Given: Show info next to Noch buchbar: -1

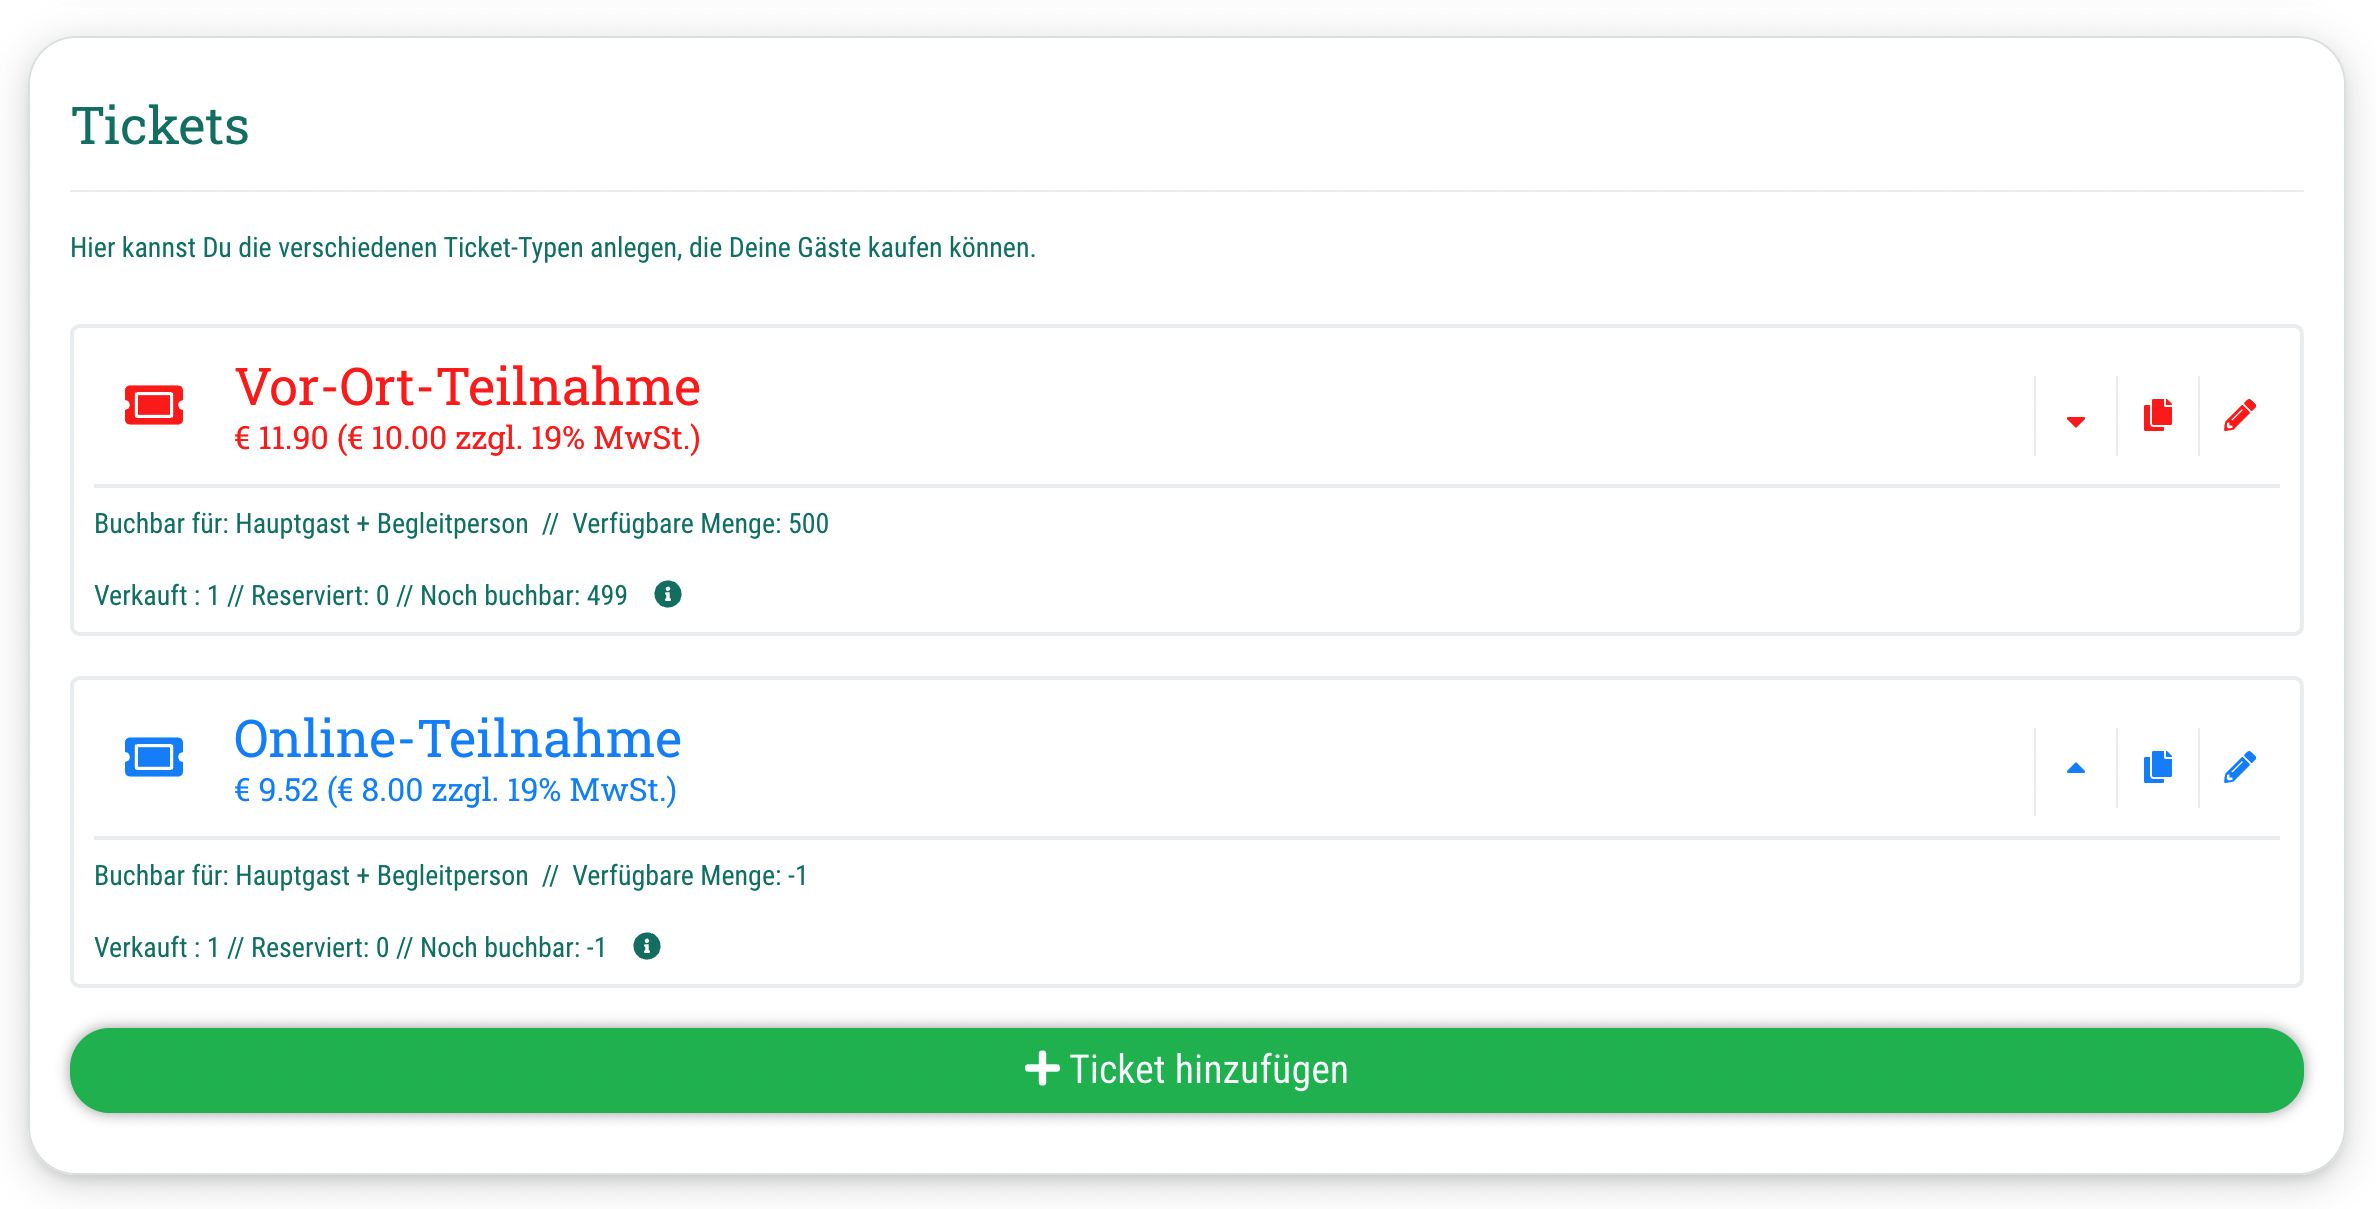Looking at the screenshot, I should click(x=646, y=946).
